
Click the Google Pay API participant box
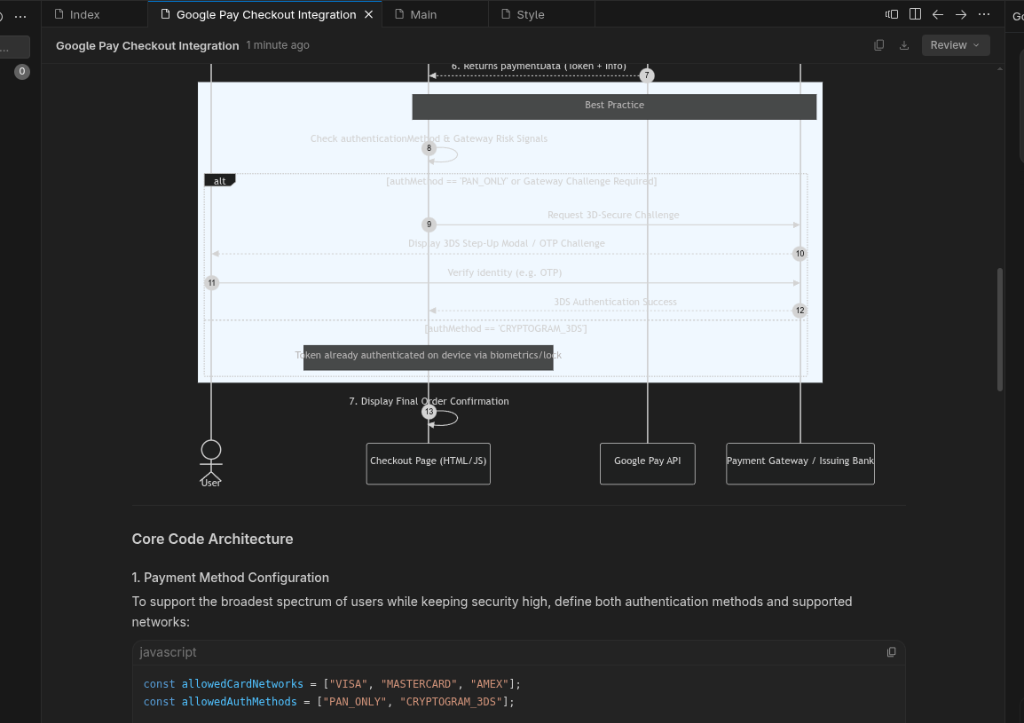point(647,464)
